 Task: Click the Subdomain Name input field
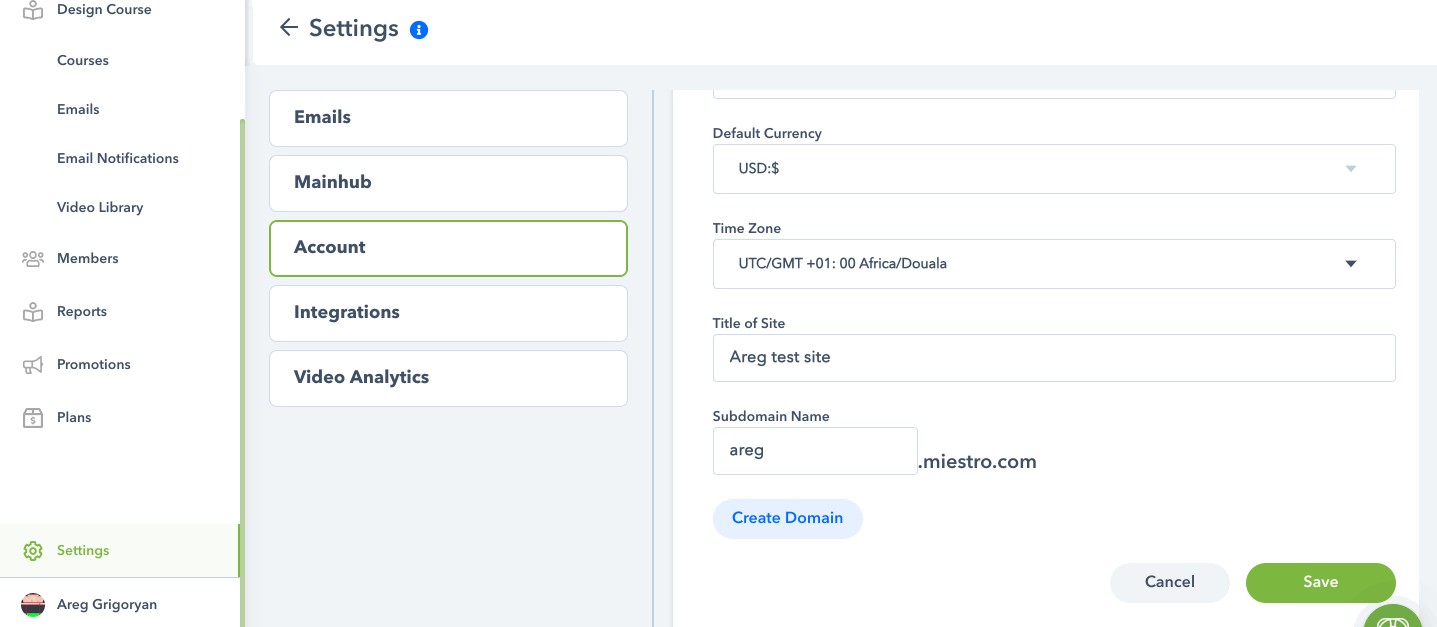[x=815, y=451]
